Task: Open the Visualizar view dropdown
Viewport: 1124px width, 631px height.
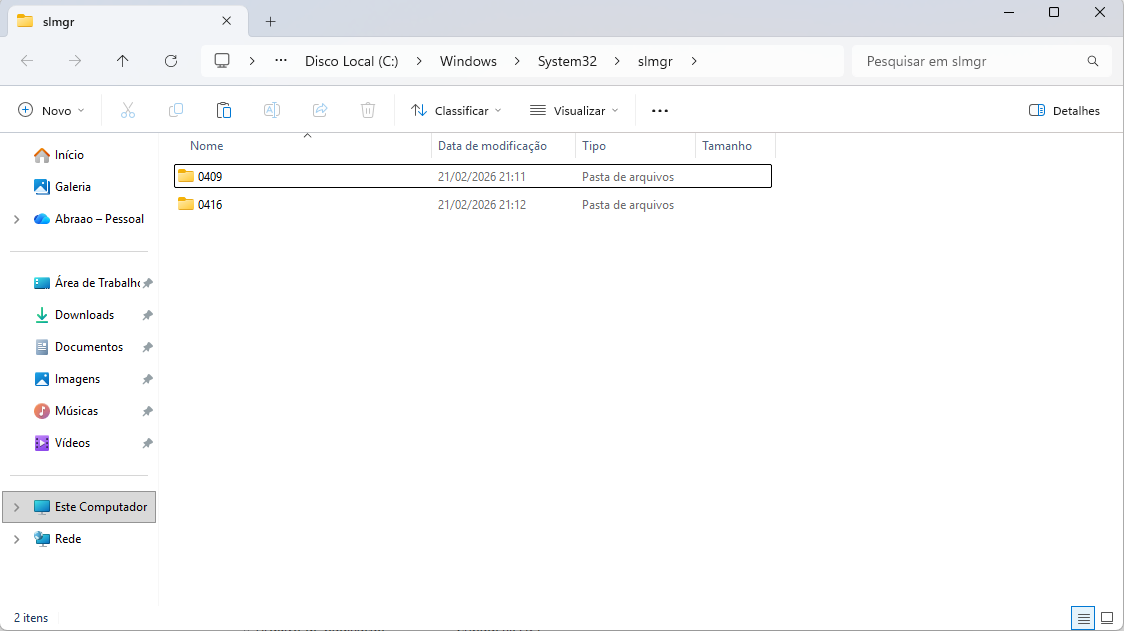Action: (573, 110)
